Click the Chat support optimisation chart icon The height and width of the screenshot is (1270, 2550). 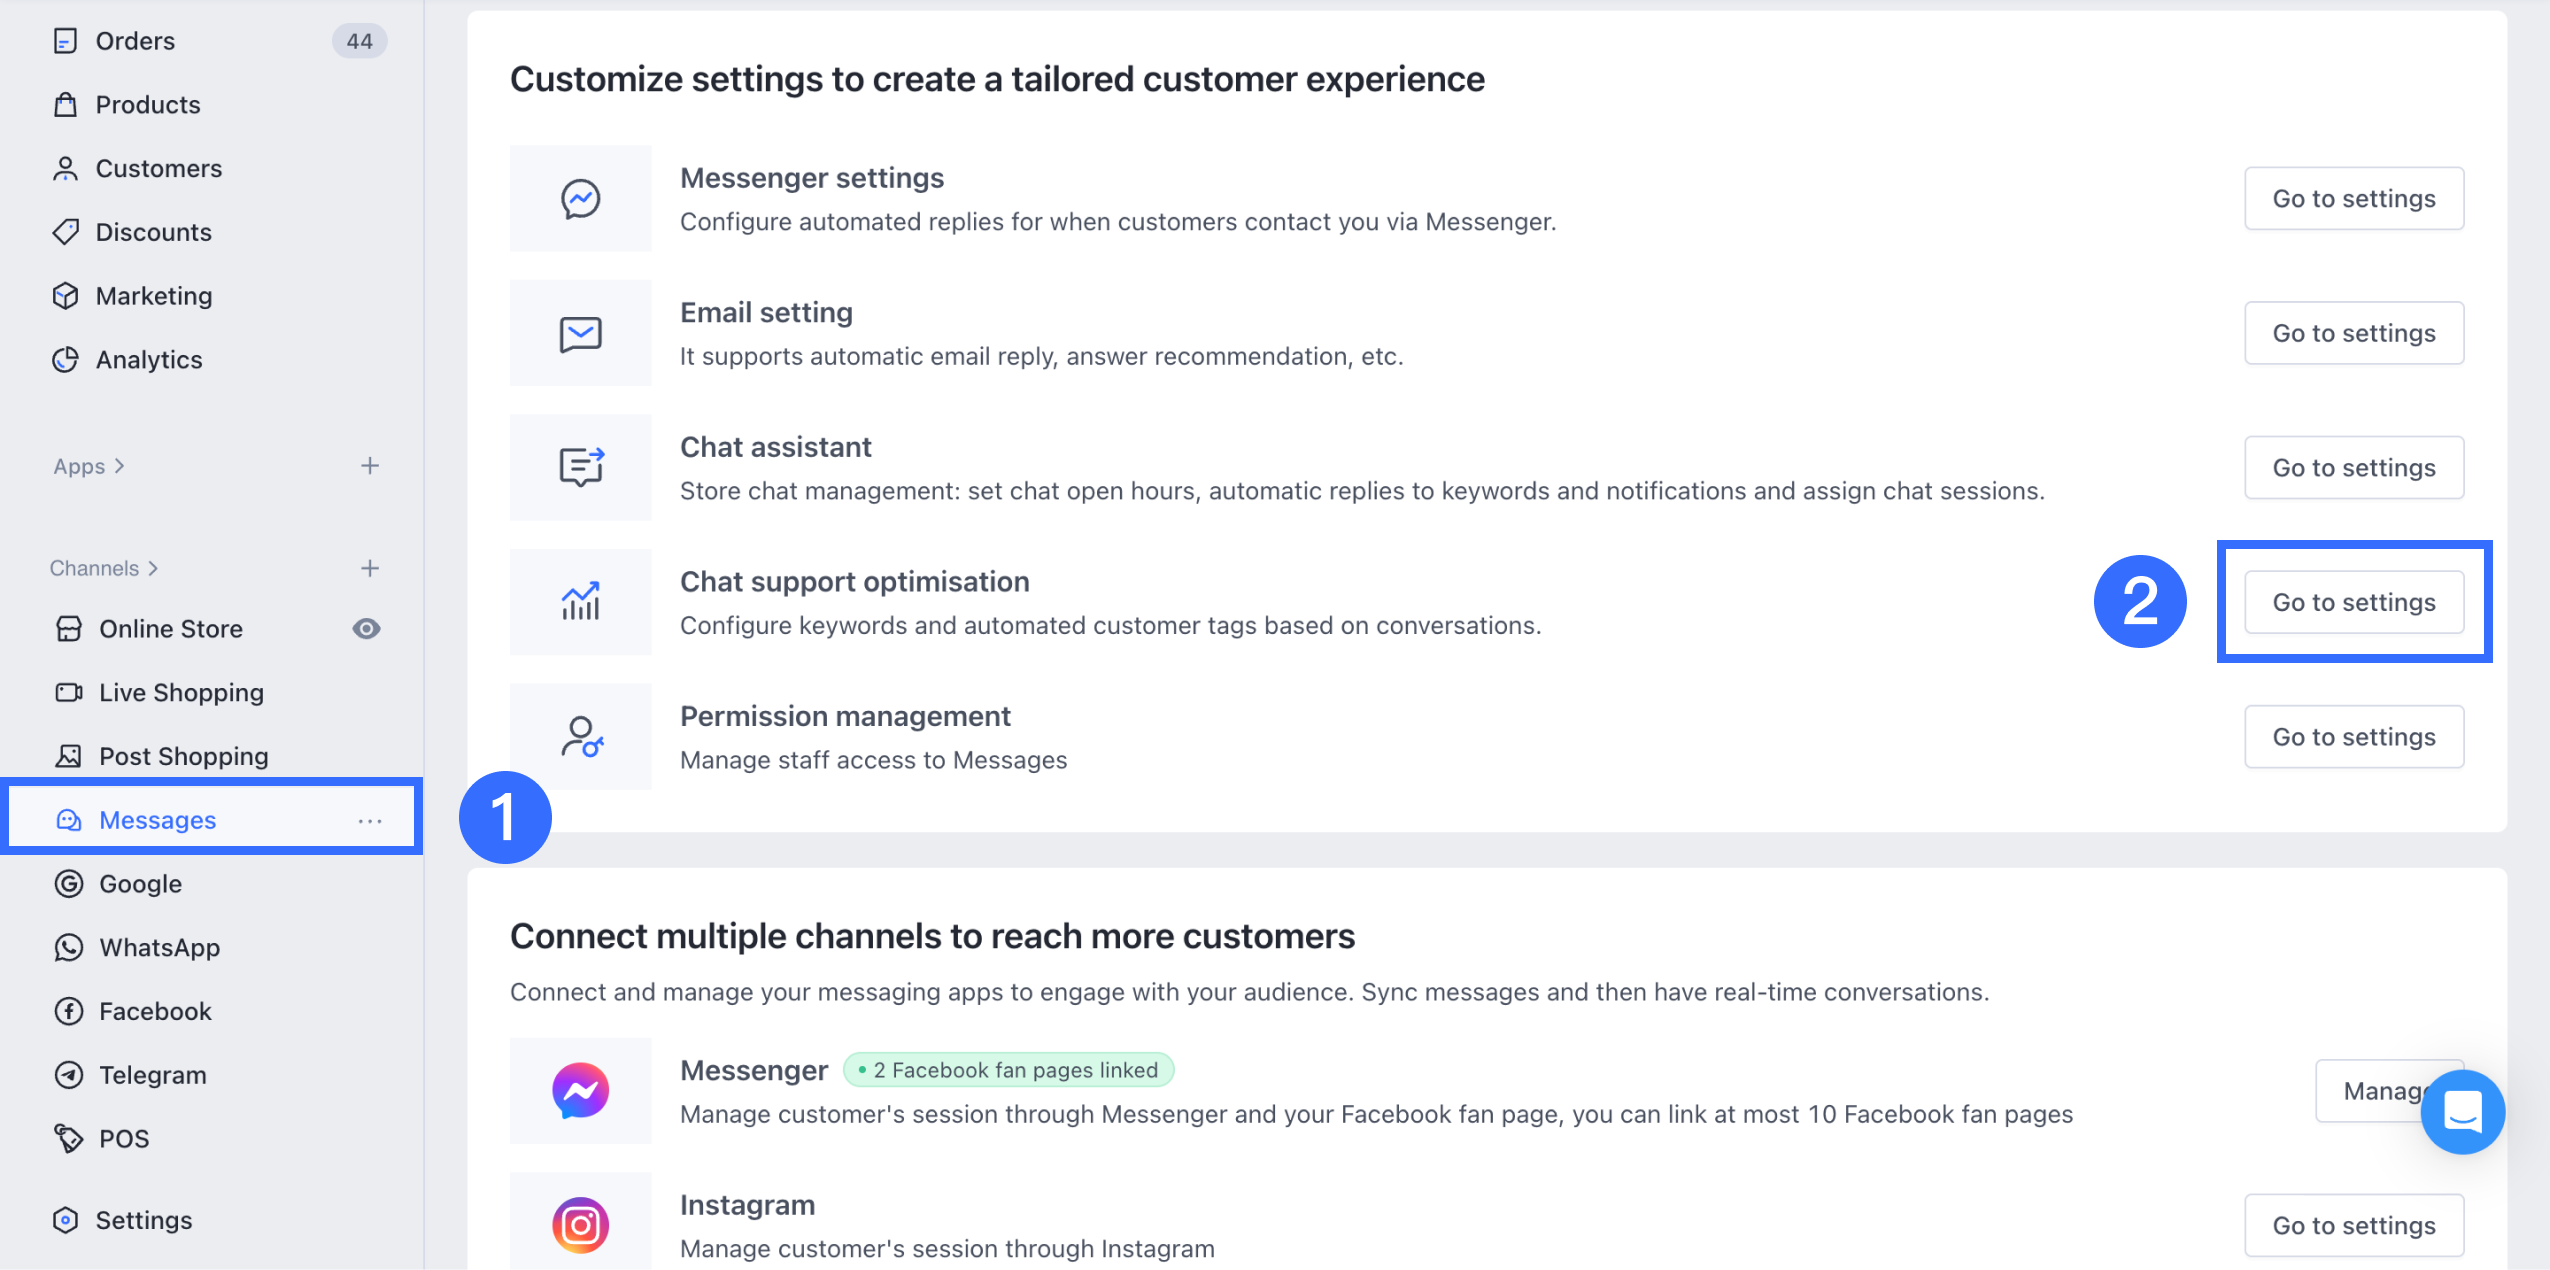(580, 602)
